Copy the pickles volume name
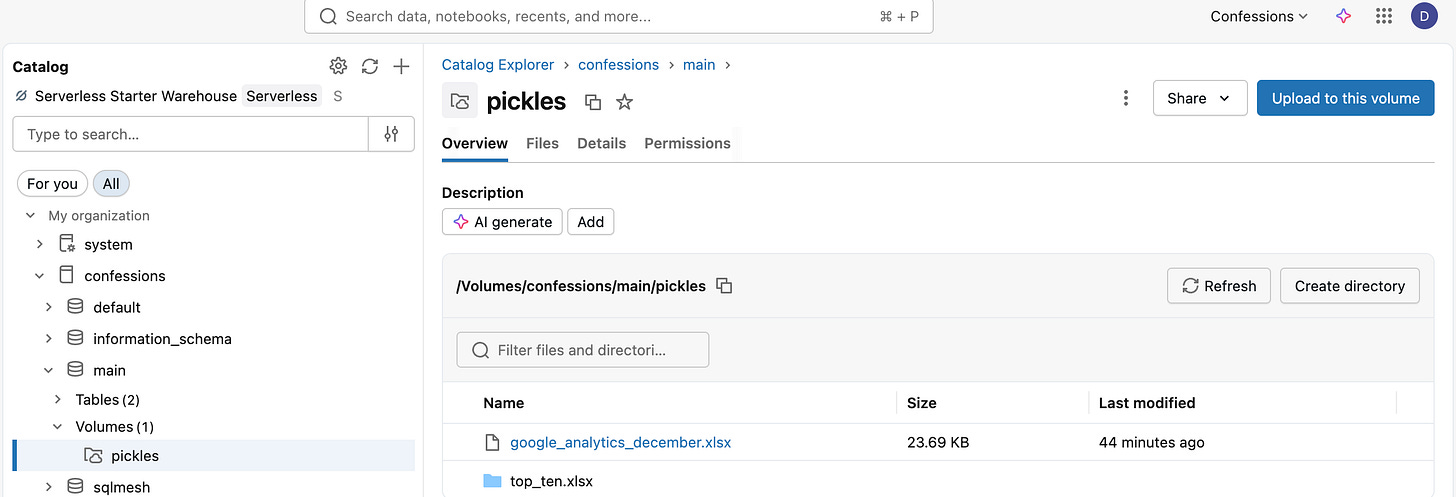 593,102
